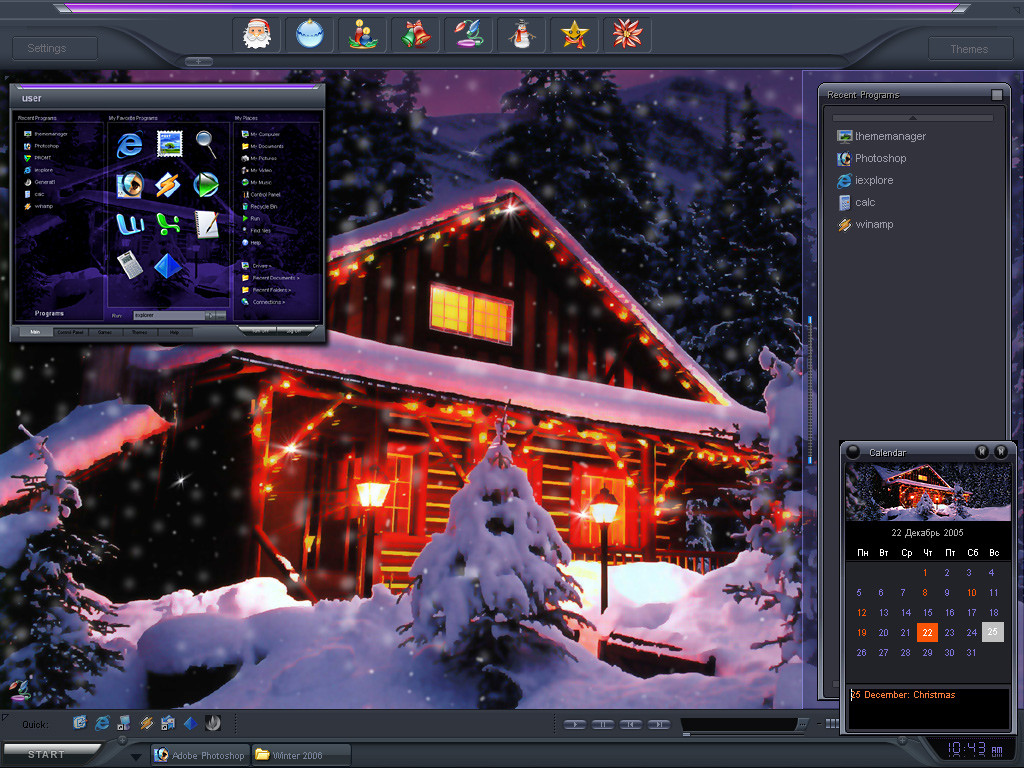Open Winter 2006 folder taskbar button
This screenshot has width=1024, height=768.
(301, 756)
